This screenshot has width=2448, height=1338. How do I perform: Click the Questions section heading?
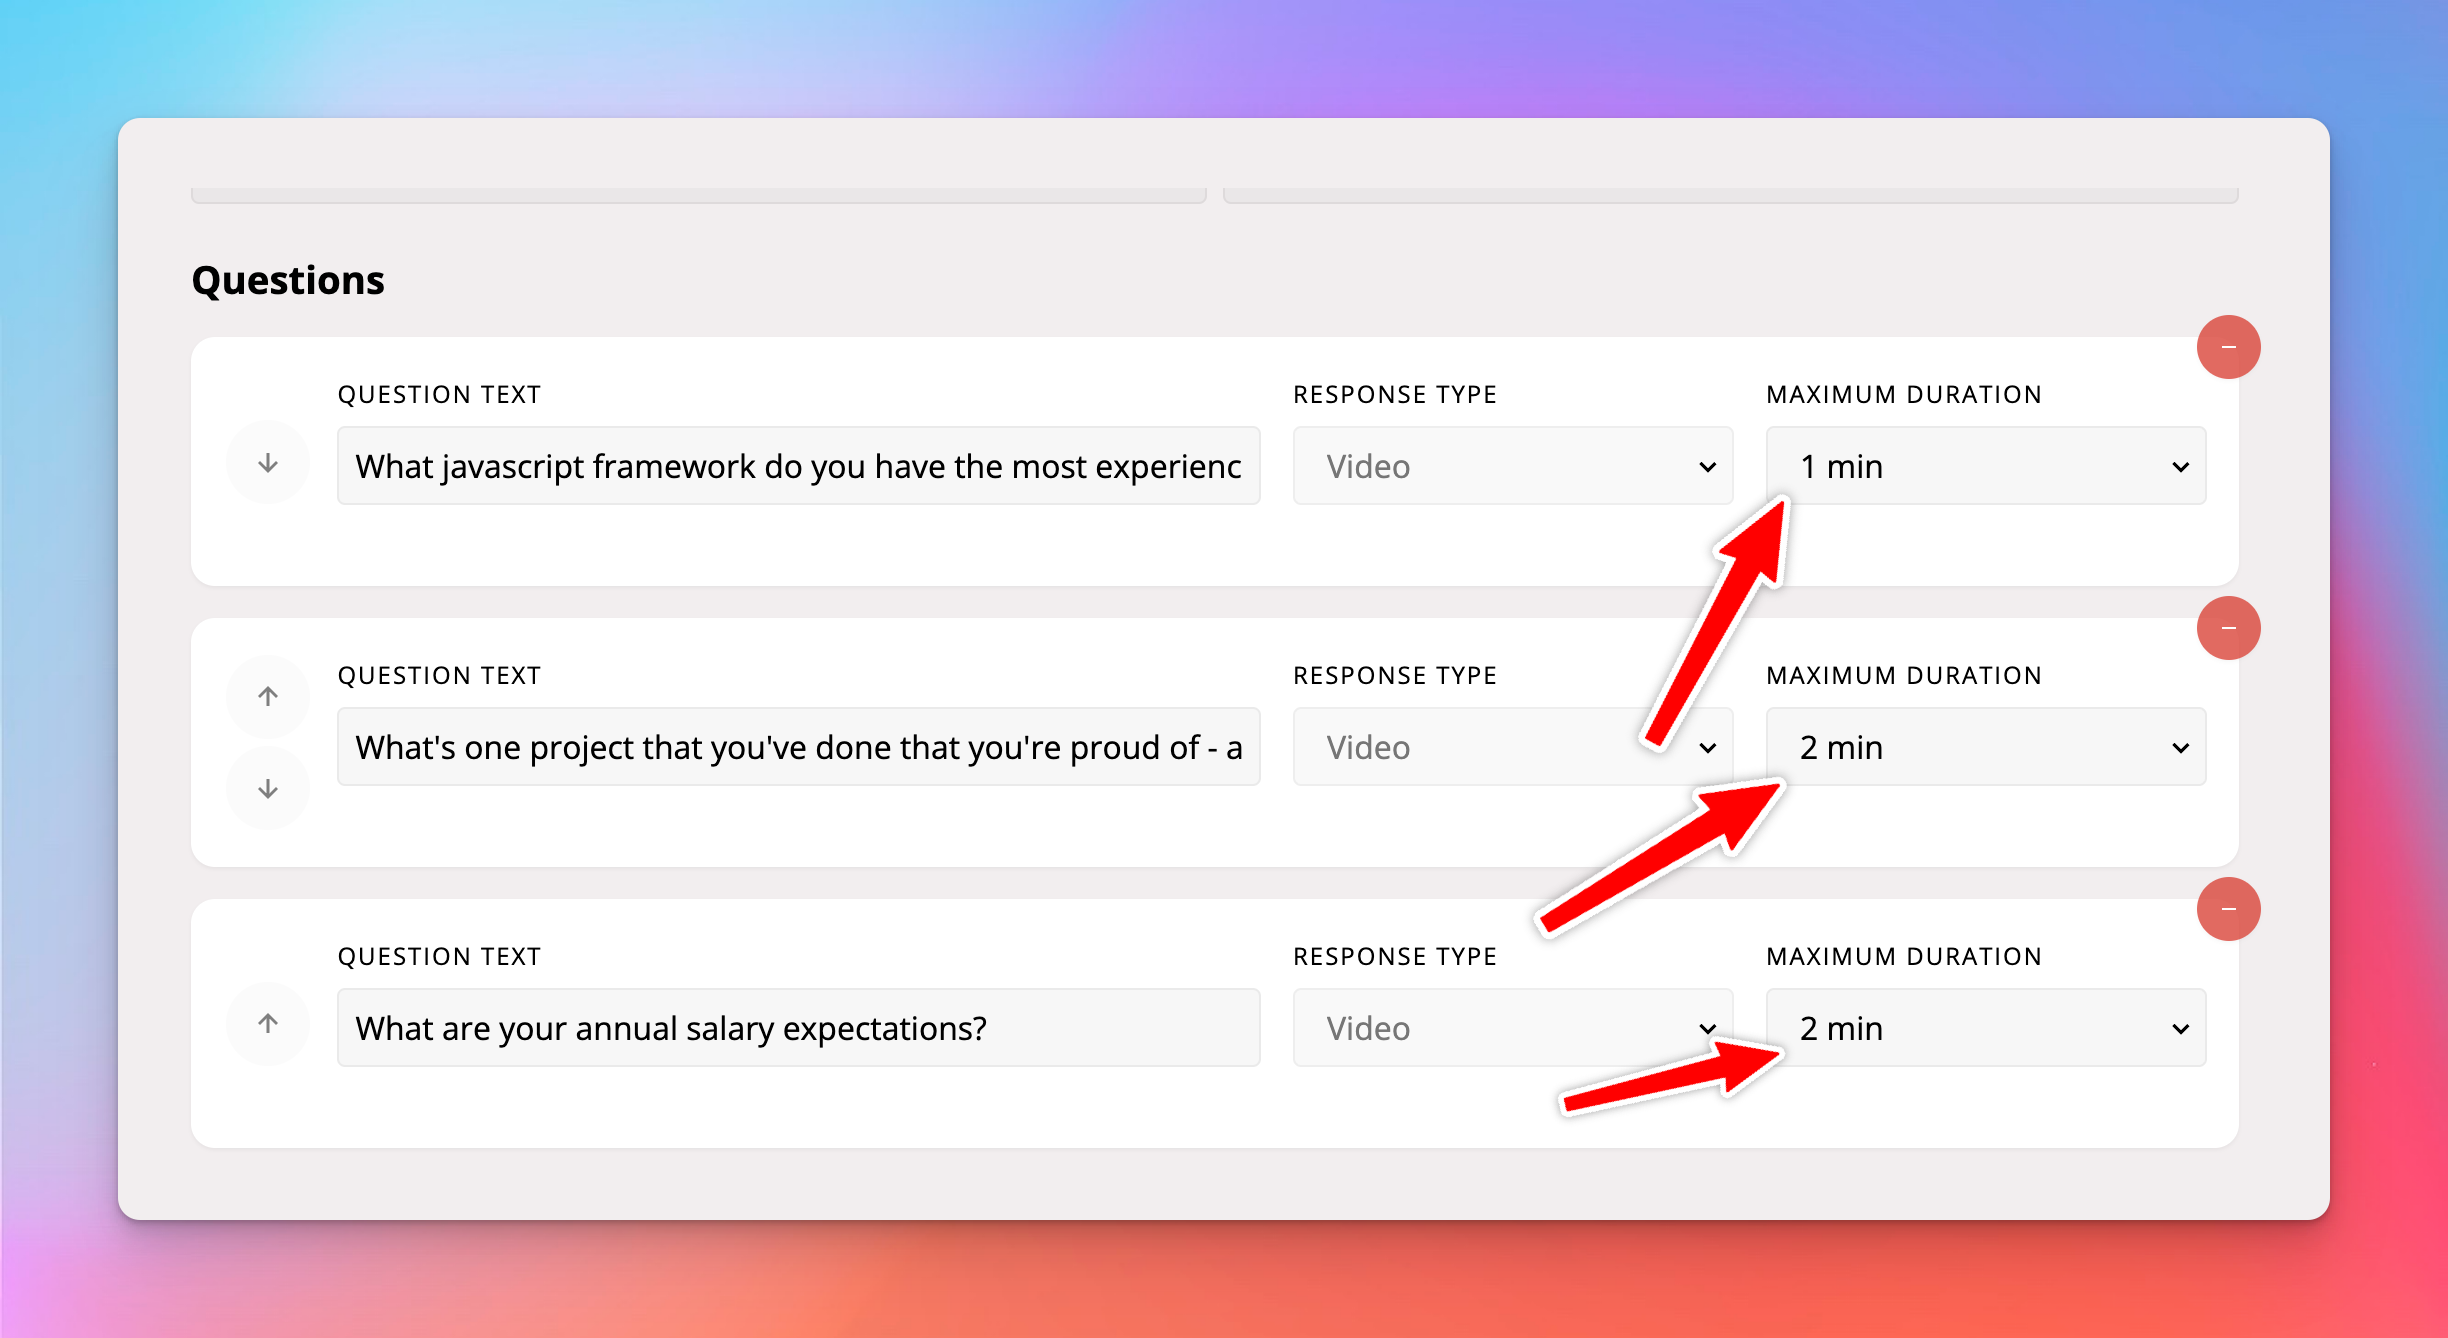point(288,280)
